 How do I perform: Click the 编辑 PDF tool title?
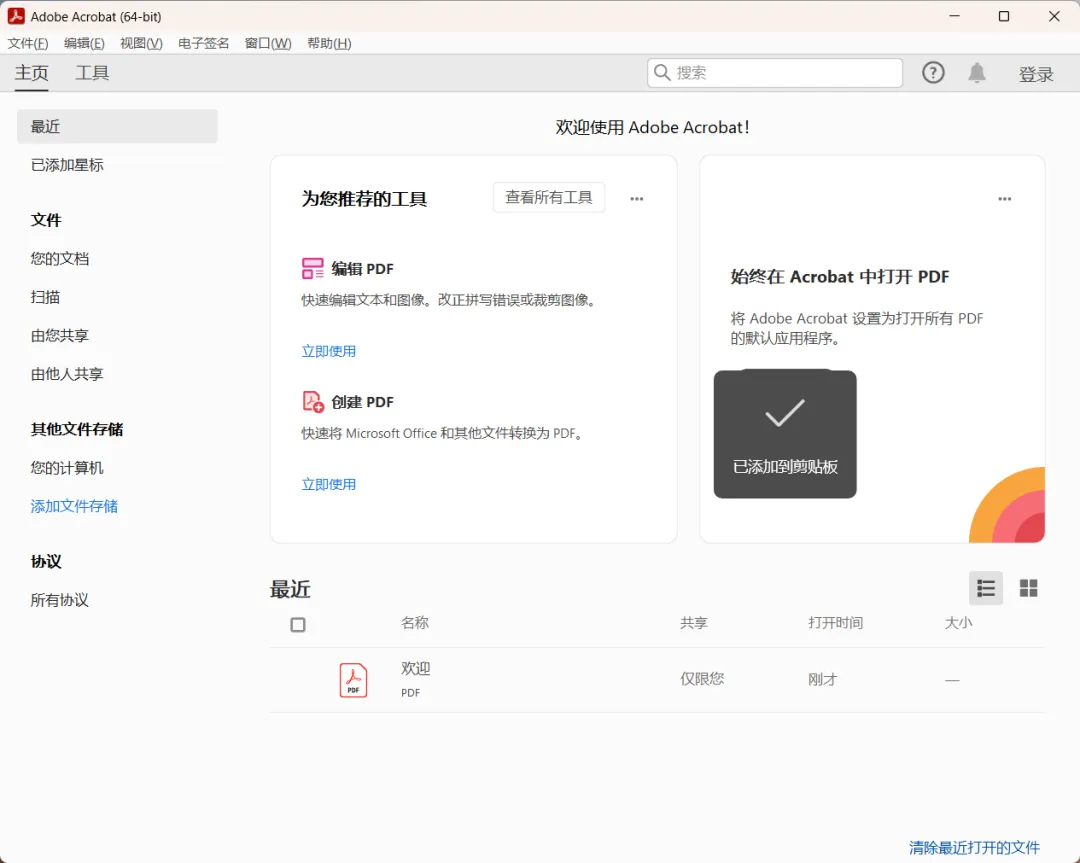[362, 269]
